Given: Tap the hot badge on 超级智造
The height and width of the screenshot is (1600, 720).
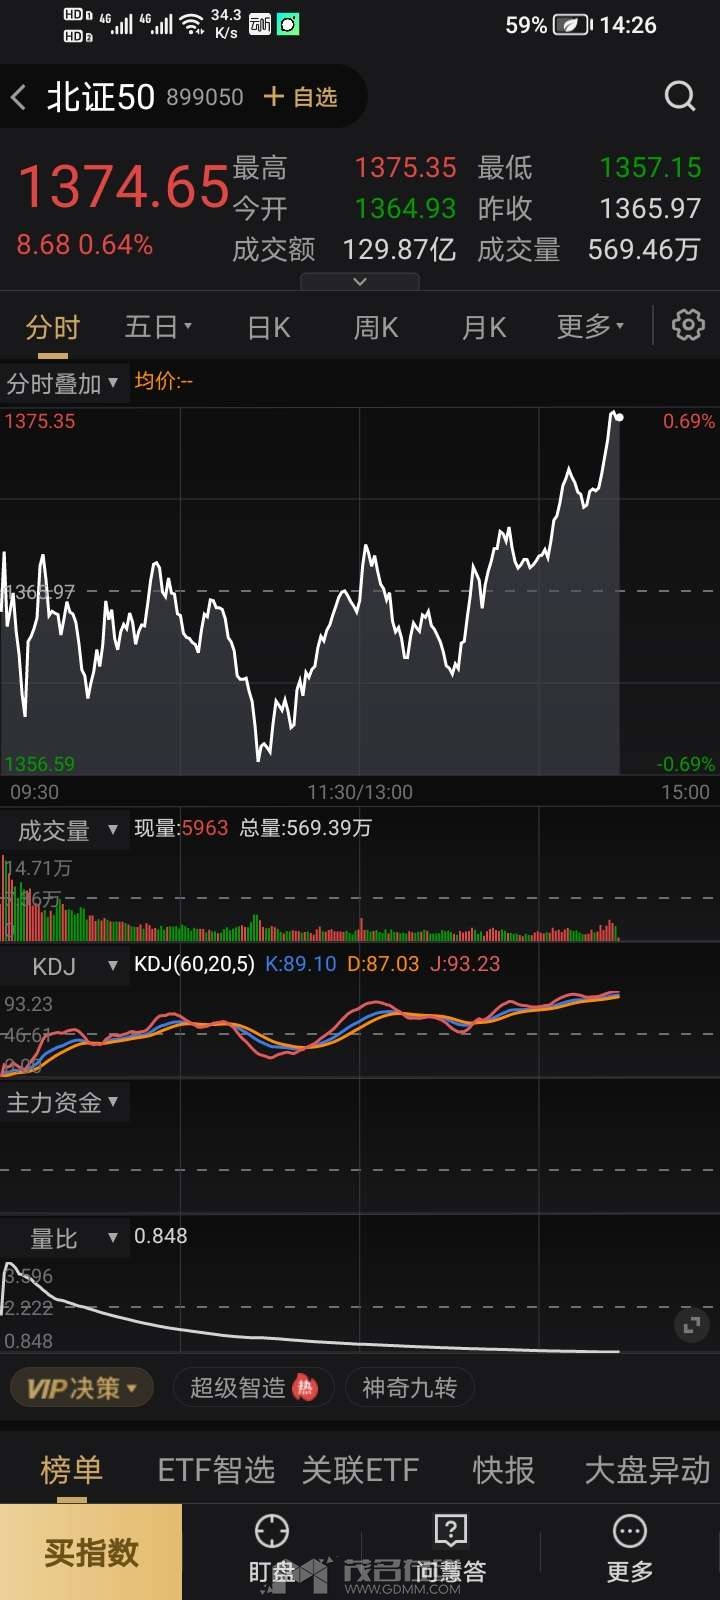Looking at the screenshot, I should tap(305, 1387).
